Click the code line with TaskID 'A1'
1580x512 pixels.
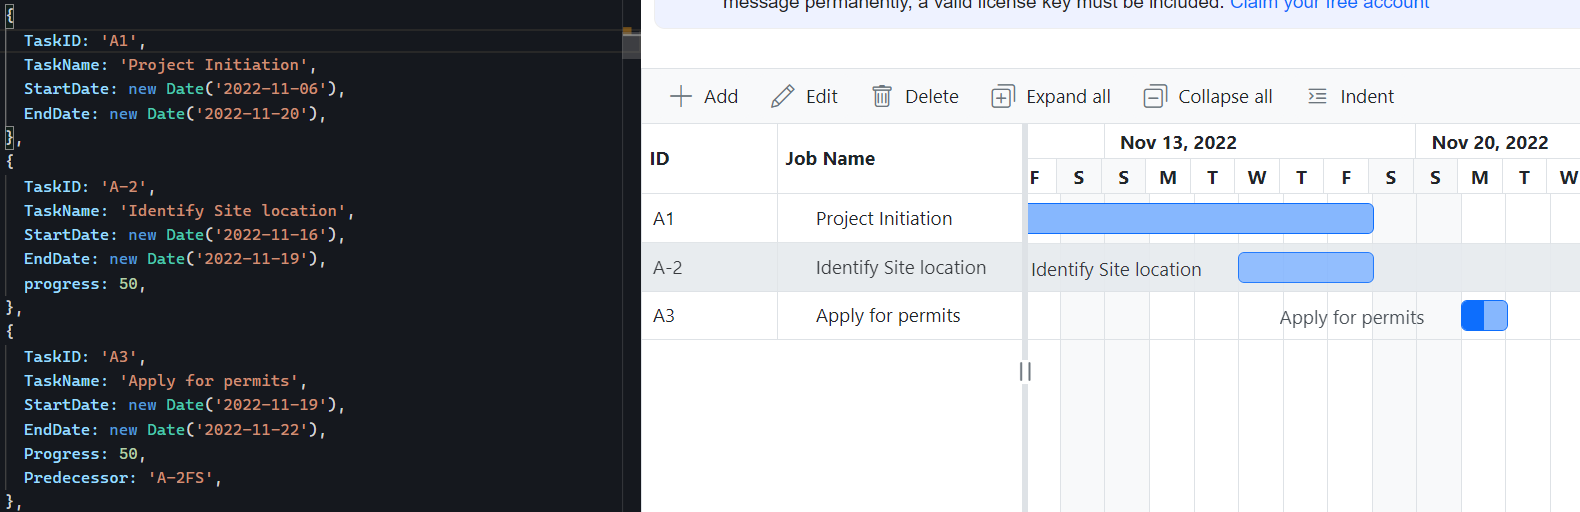click(85, 41)
